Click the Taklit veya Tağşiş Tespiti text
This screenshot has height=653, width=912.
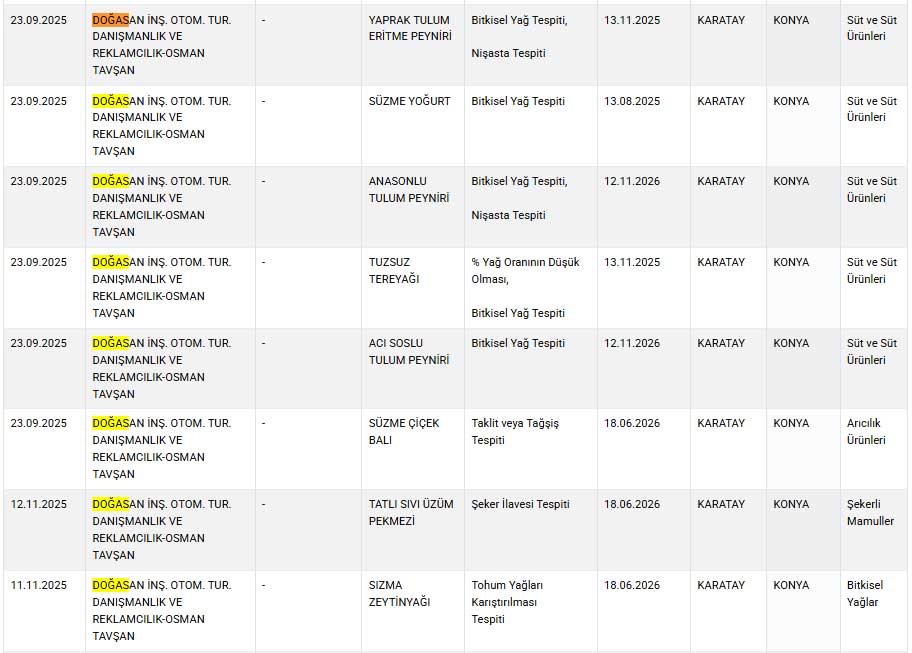click(515, 432)
